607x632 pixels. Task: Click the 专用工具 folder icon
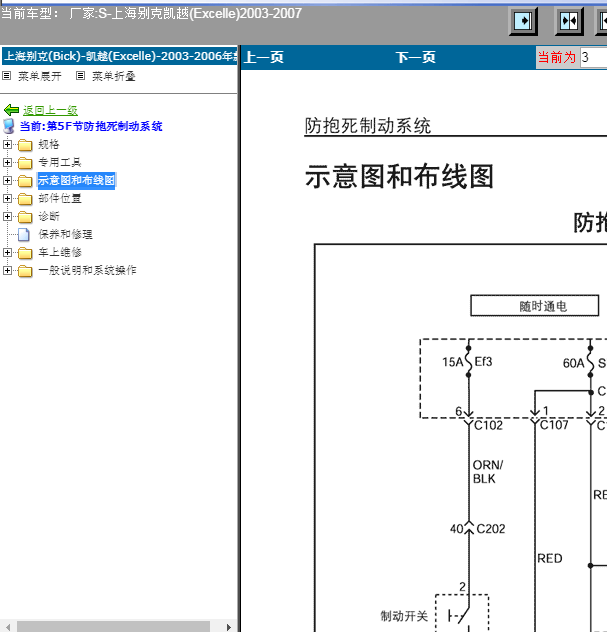25,162
